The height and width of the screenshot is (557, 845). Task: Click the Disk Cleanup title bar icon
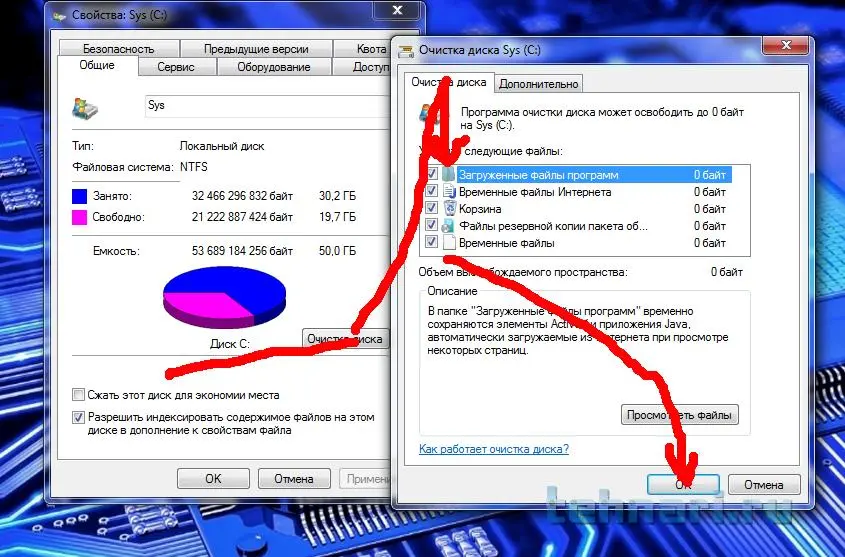[x=406, y=51]
